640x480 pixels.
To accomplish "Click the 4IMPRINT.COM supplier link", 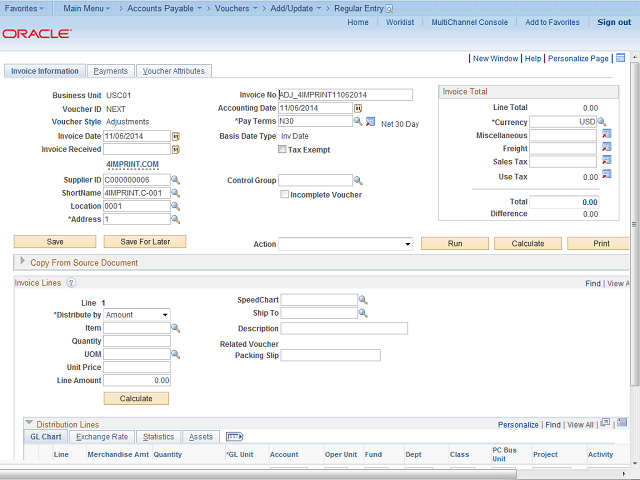I will pos(133,164).
